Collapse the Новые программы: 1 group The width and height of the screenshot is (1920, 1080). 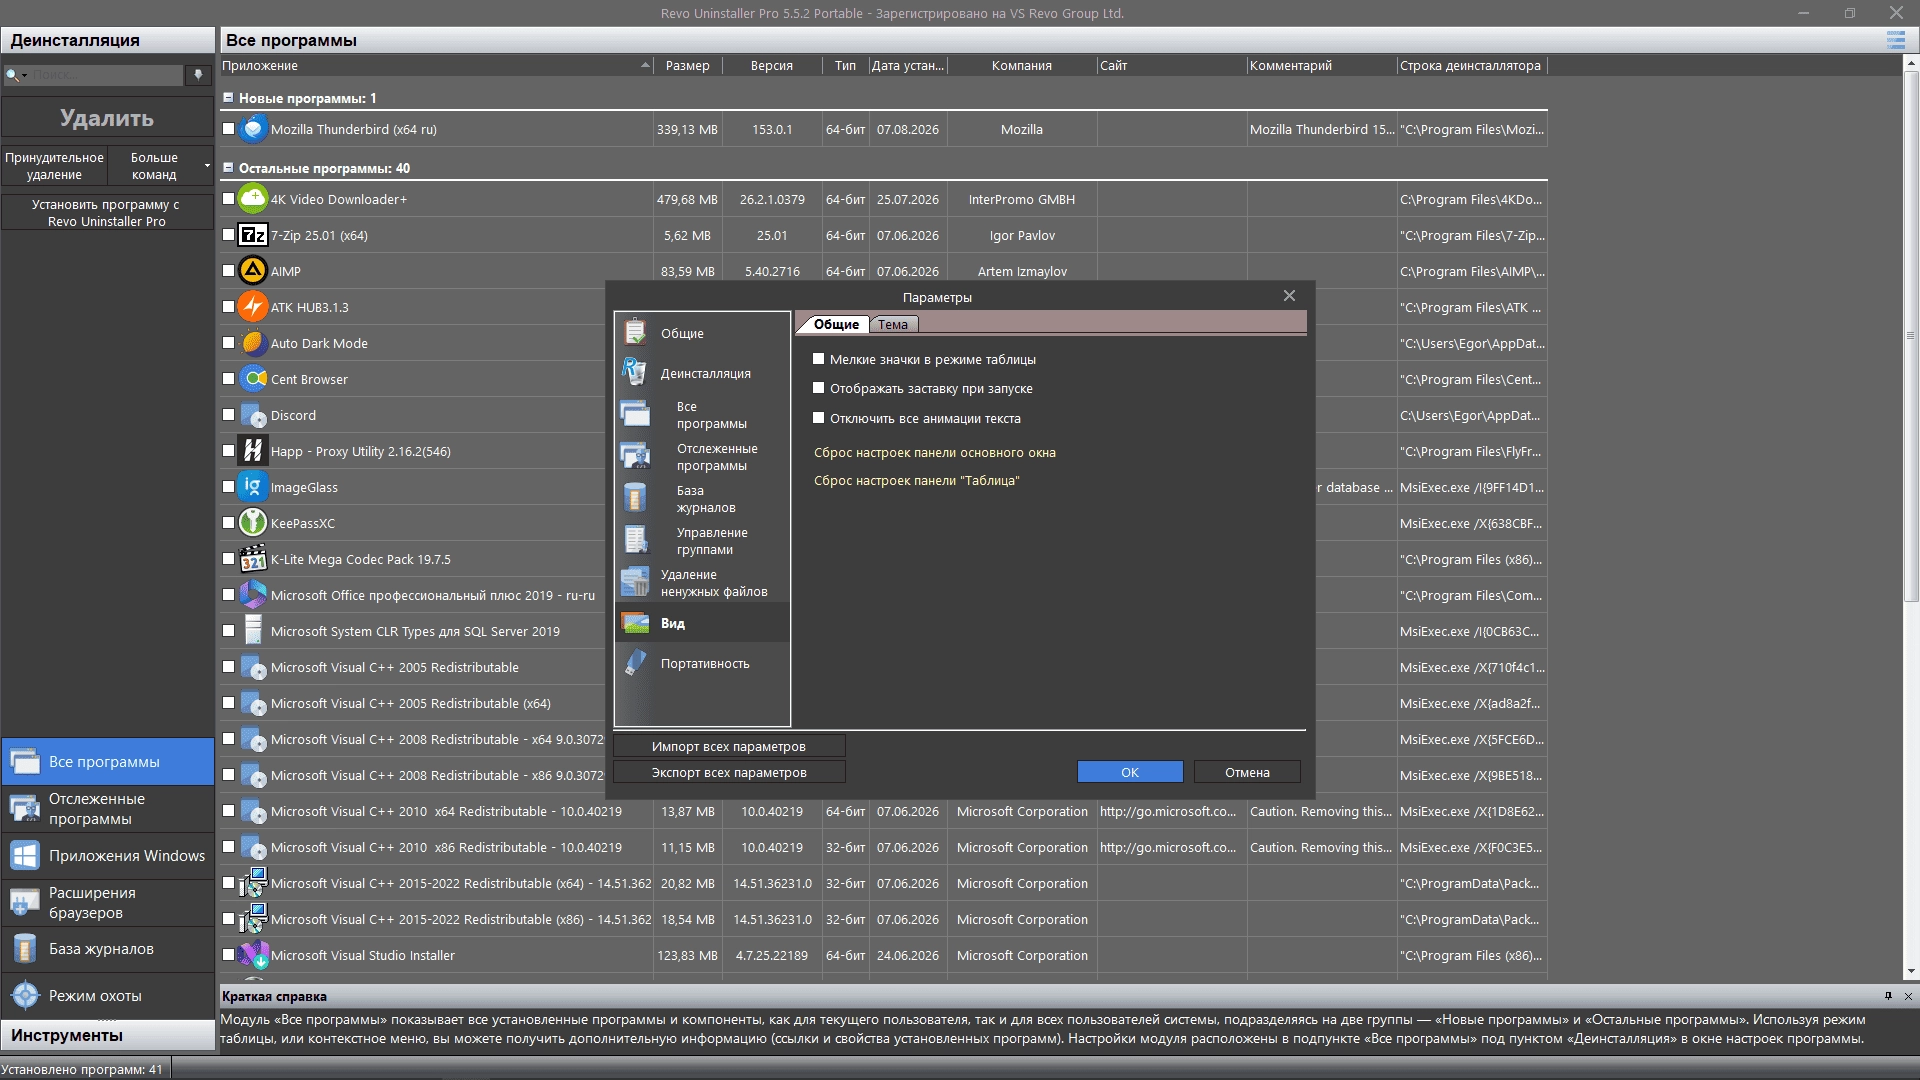pos(228,98)
